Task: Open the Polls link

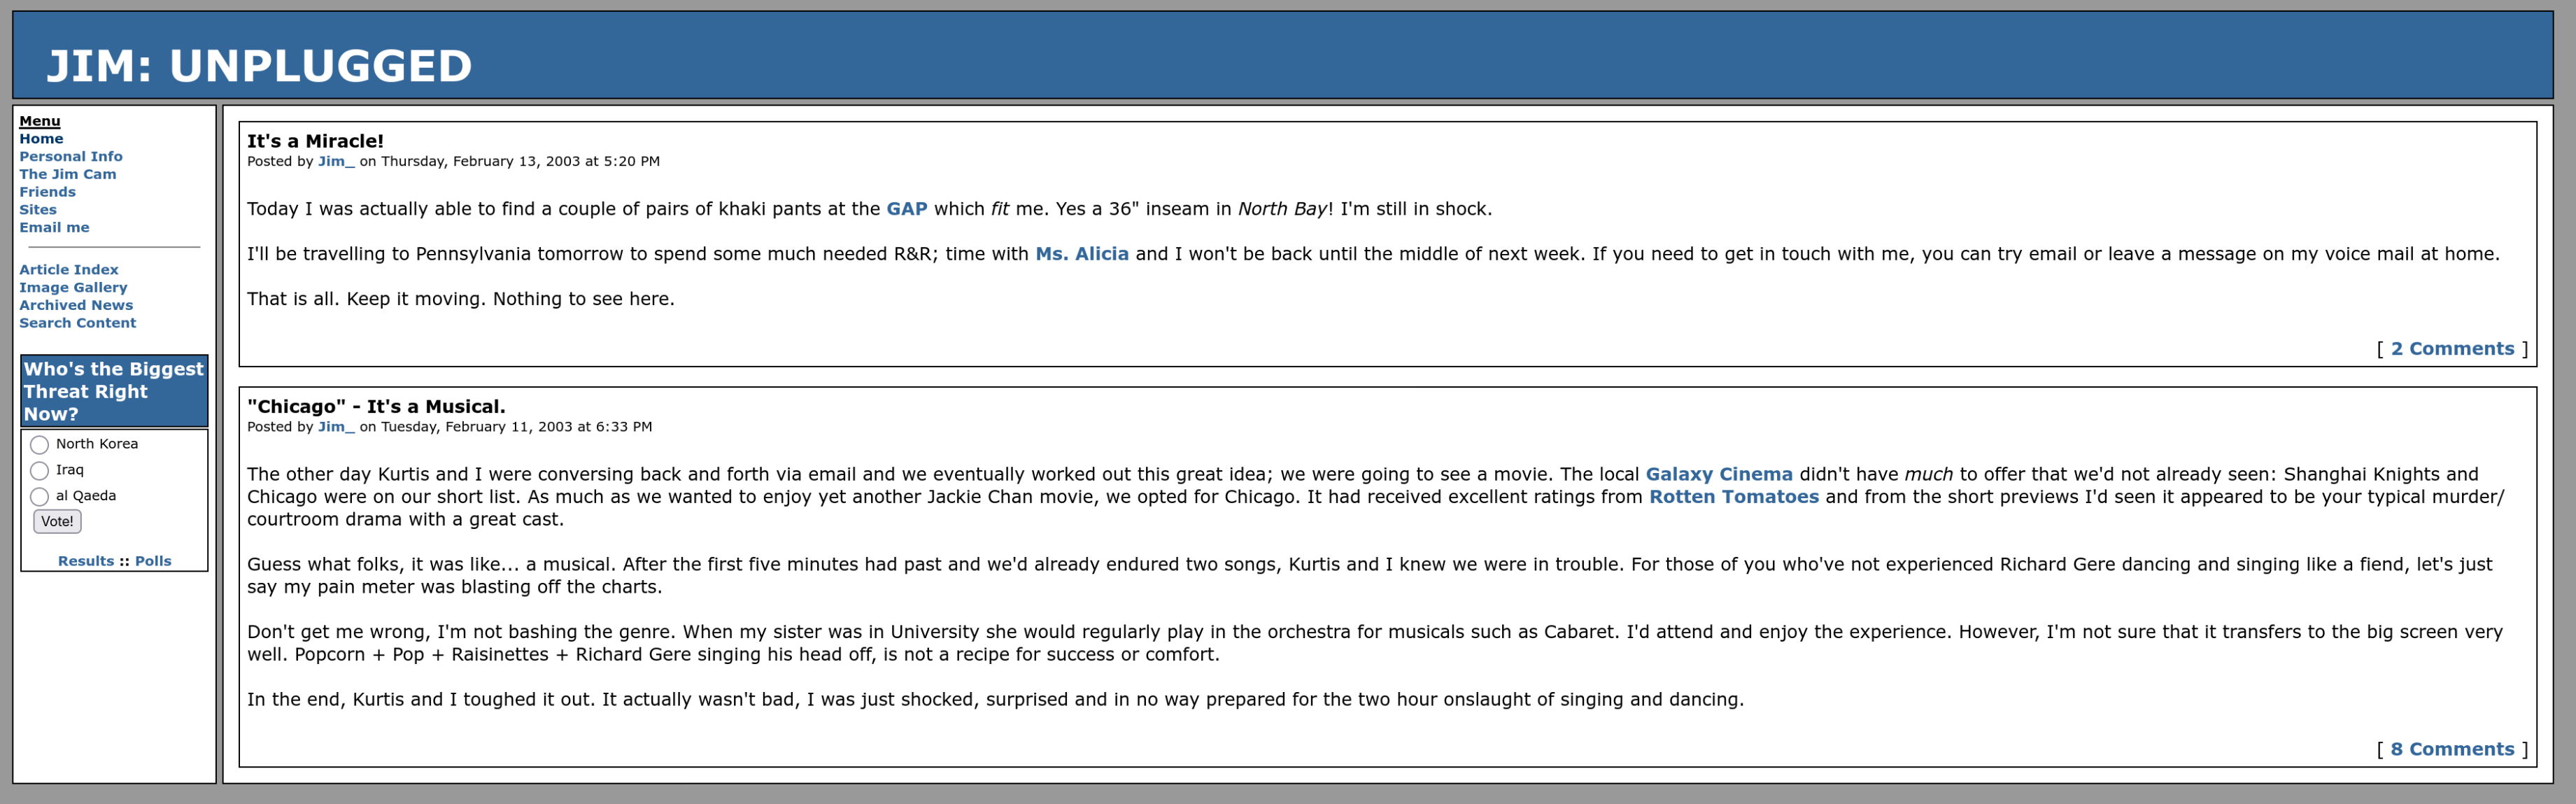Action: coord(153,561)
